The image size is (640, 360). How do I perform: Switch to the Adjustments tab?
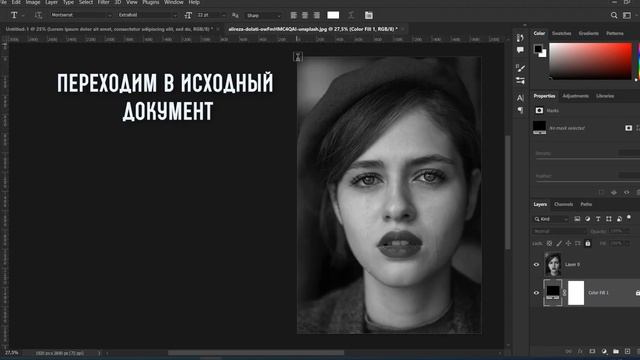[576, 96]
